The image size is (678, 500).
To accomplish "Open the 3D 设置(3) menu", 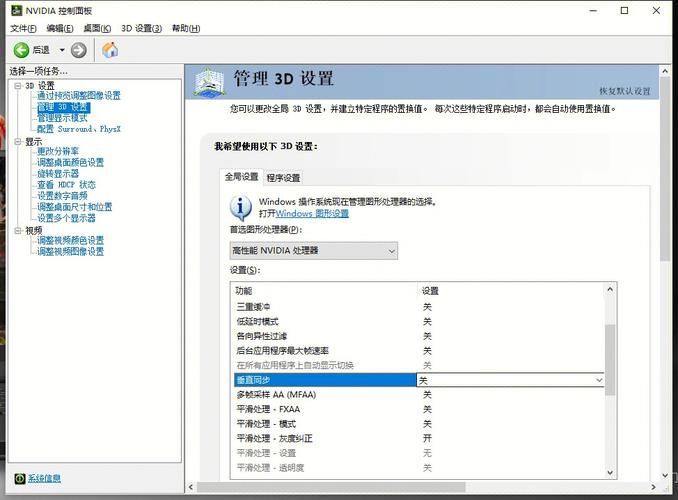I will tap(141, 29).
